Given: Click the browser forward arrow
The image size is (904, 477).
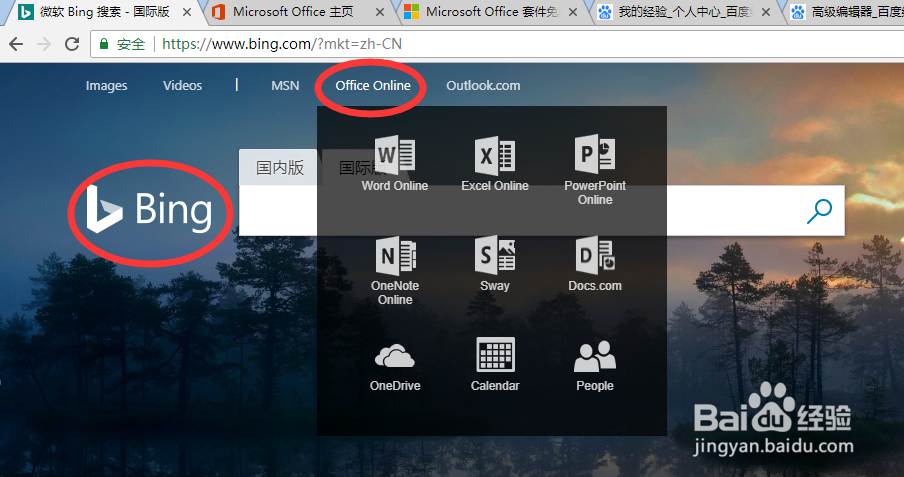Looking at the screenshot, I should (x=44, y=44).
